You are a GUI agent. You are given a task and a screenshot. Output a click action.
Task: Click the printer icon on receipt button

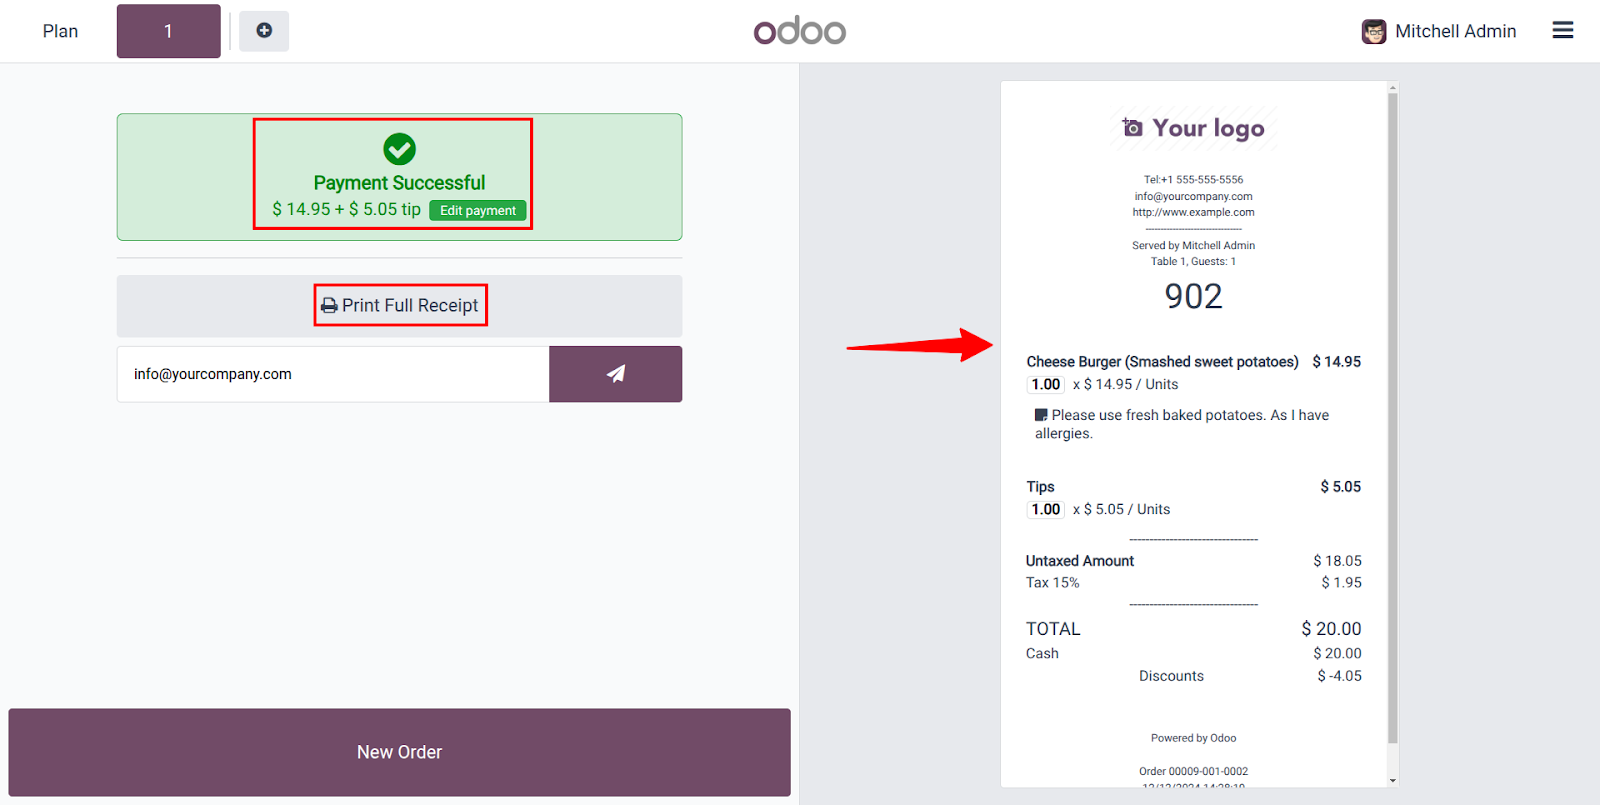(329, 306)
